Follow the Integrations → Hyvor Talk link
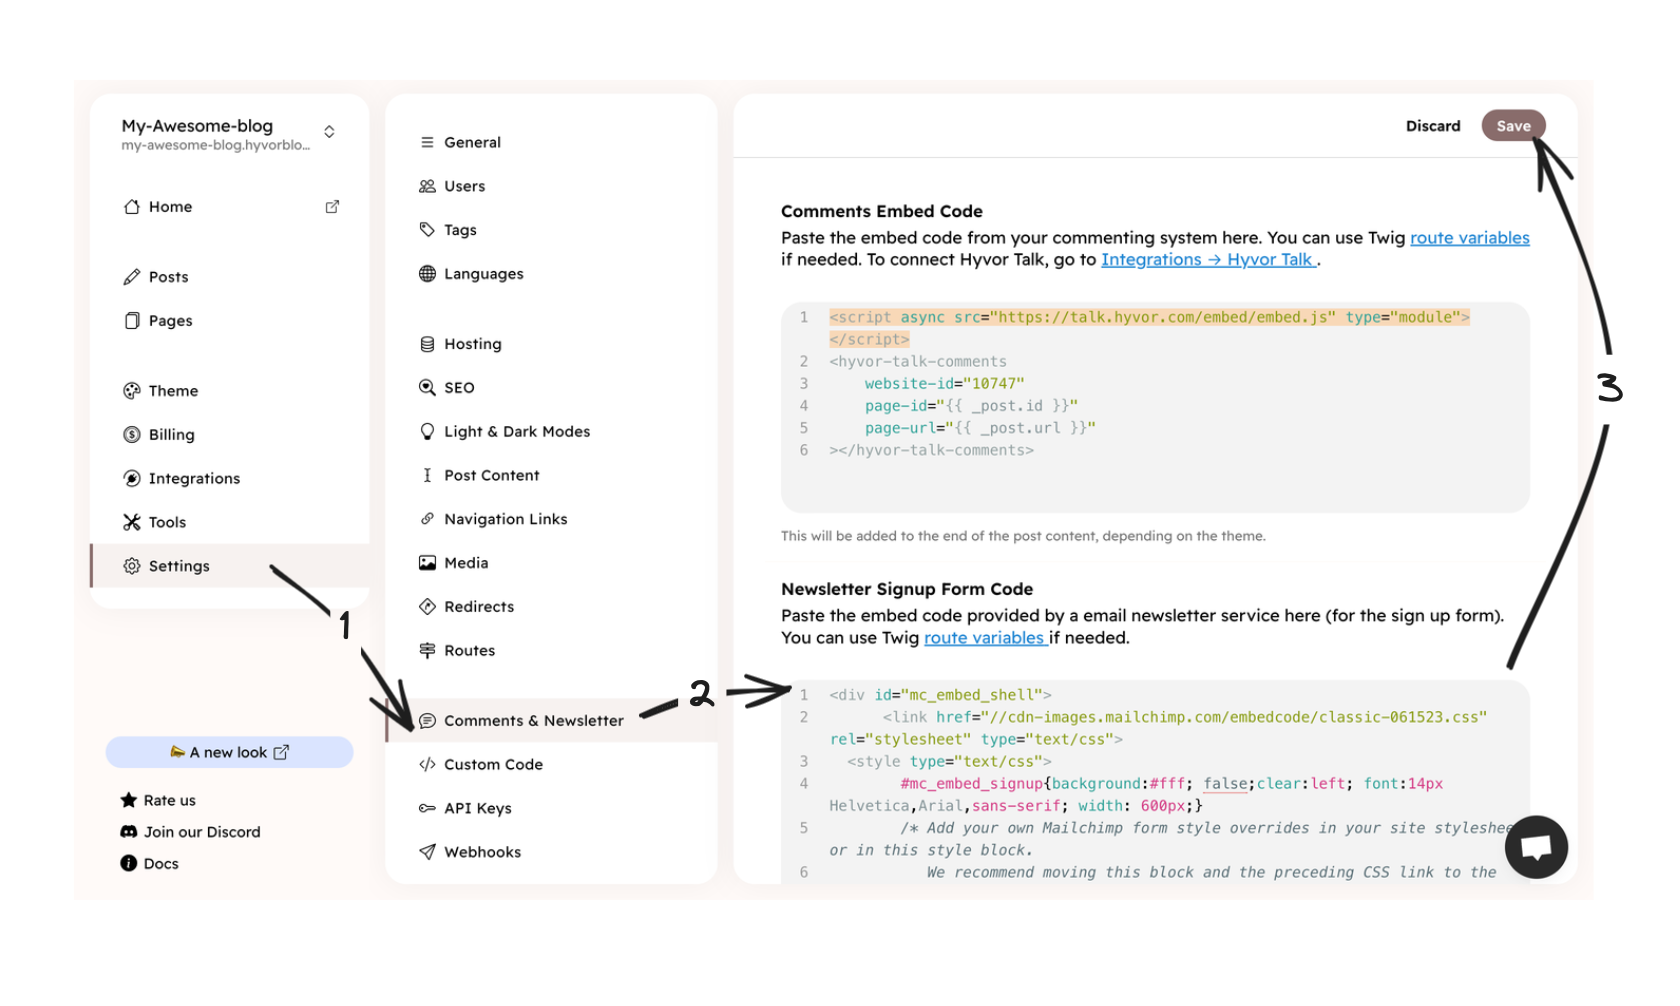 (1208, 260)
